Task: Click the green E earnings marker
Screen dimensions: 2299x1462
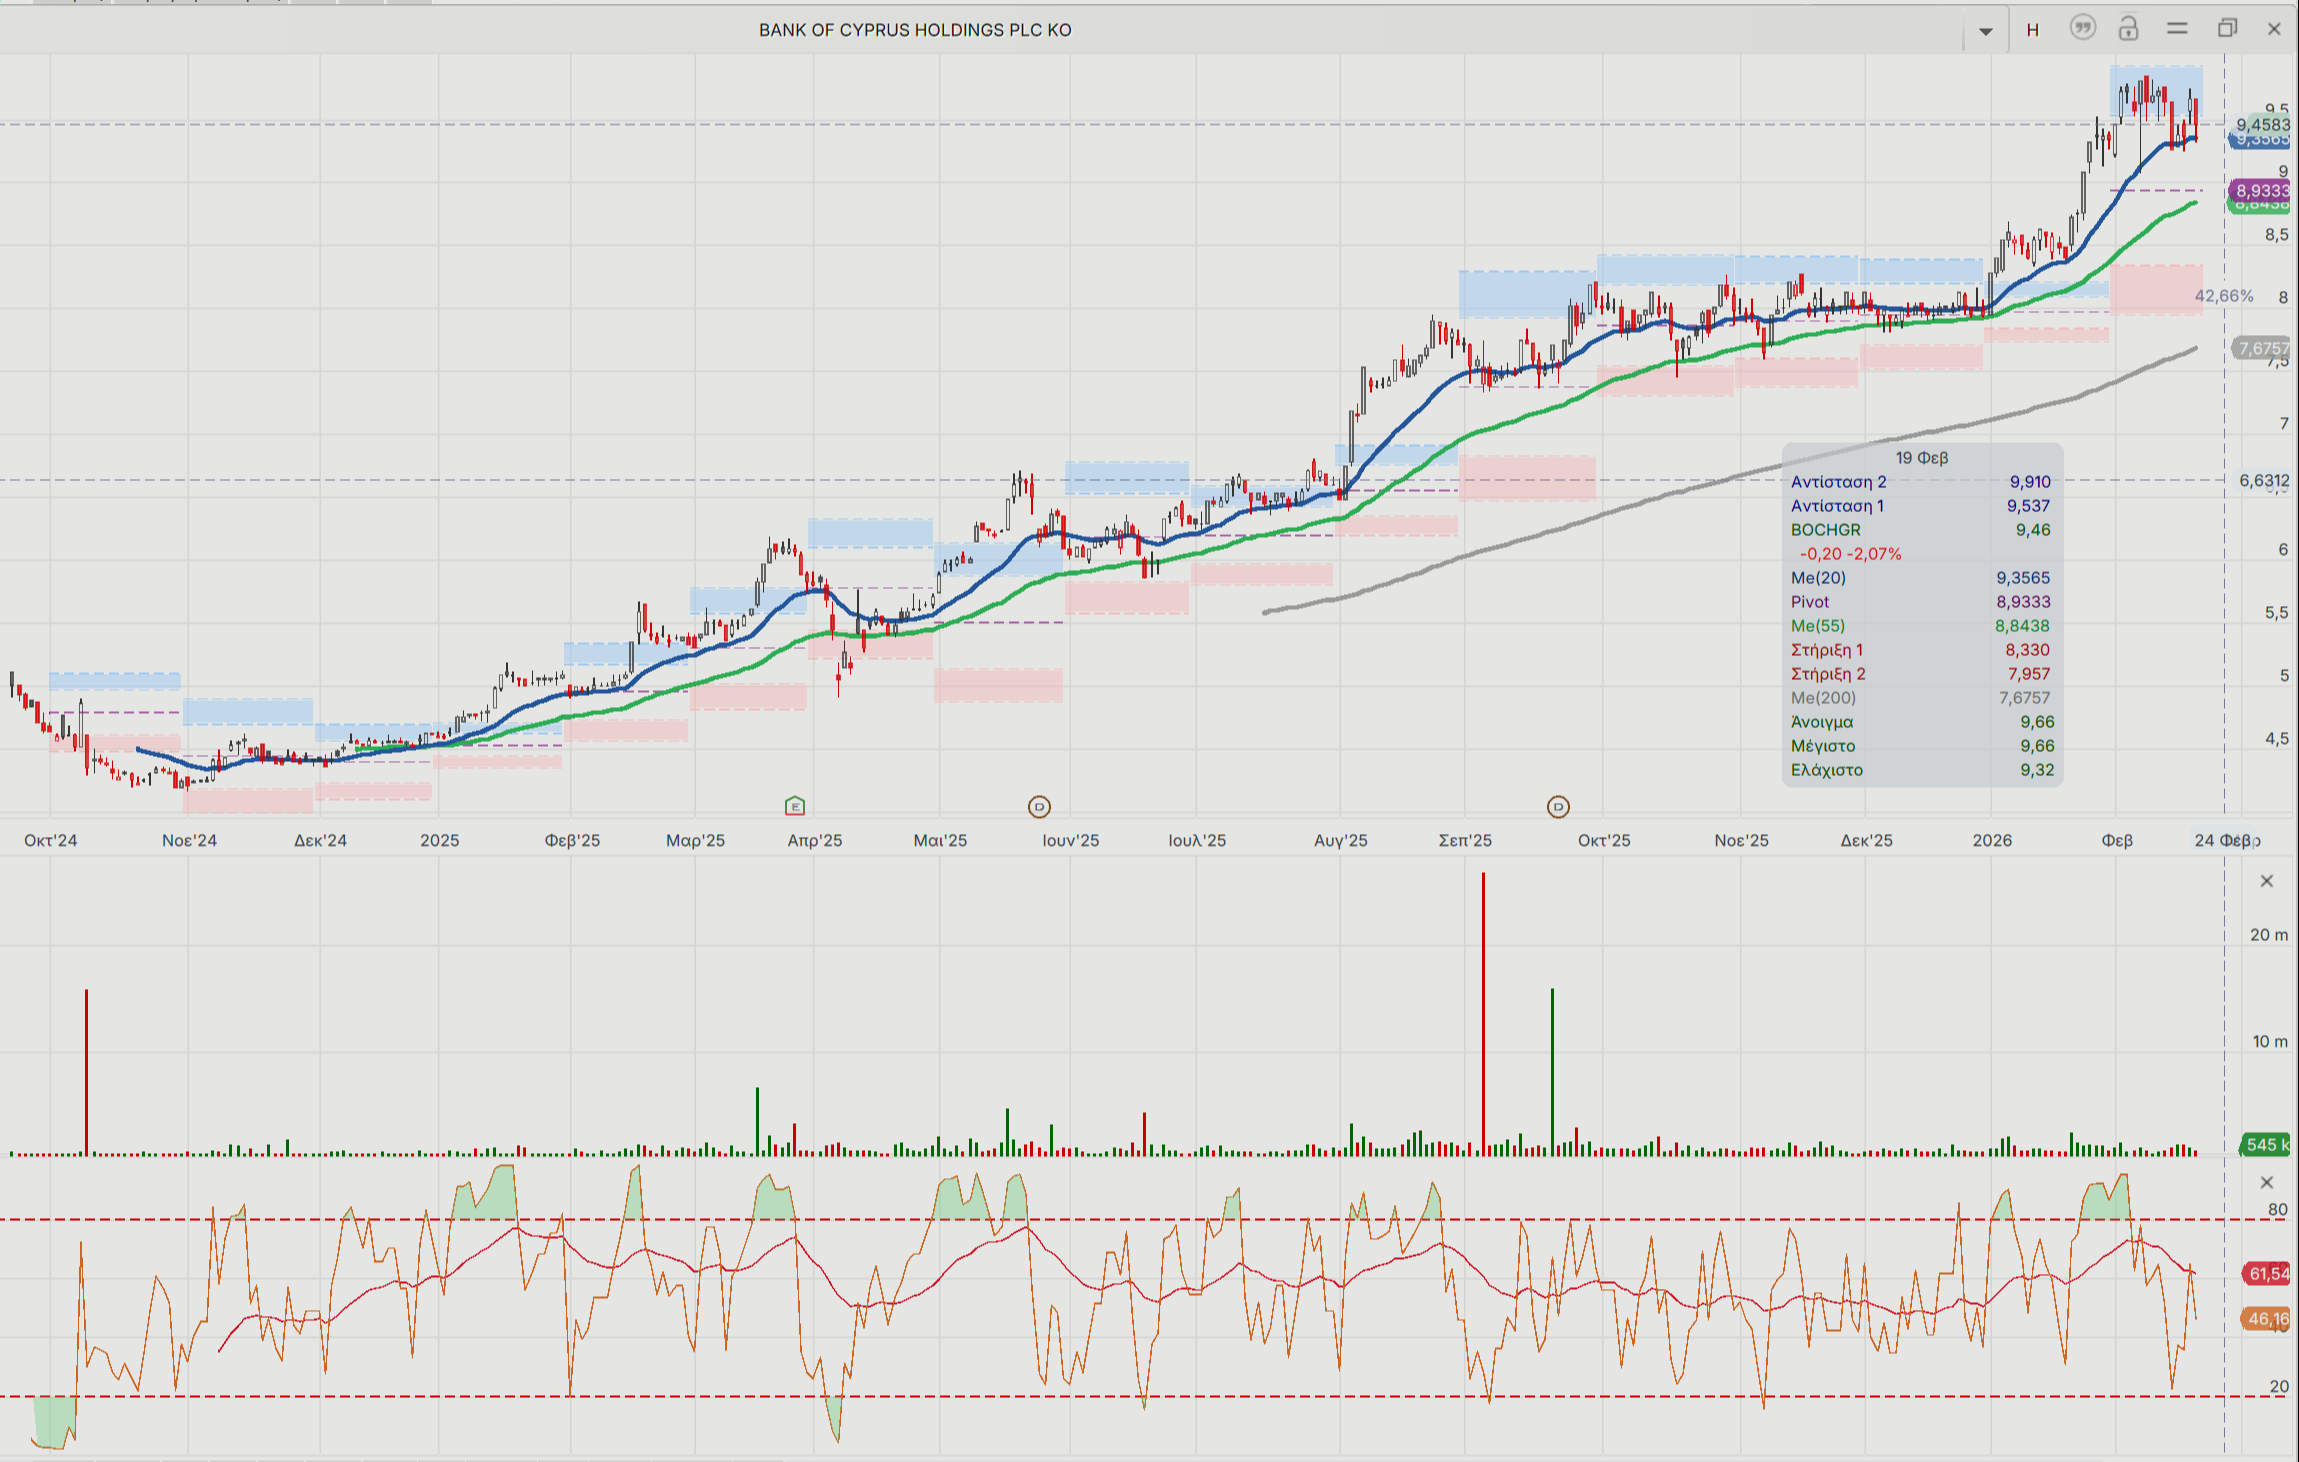Action: point(795,806)
